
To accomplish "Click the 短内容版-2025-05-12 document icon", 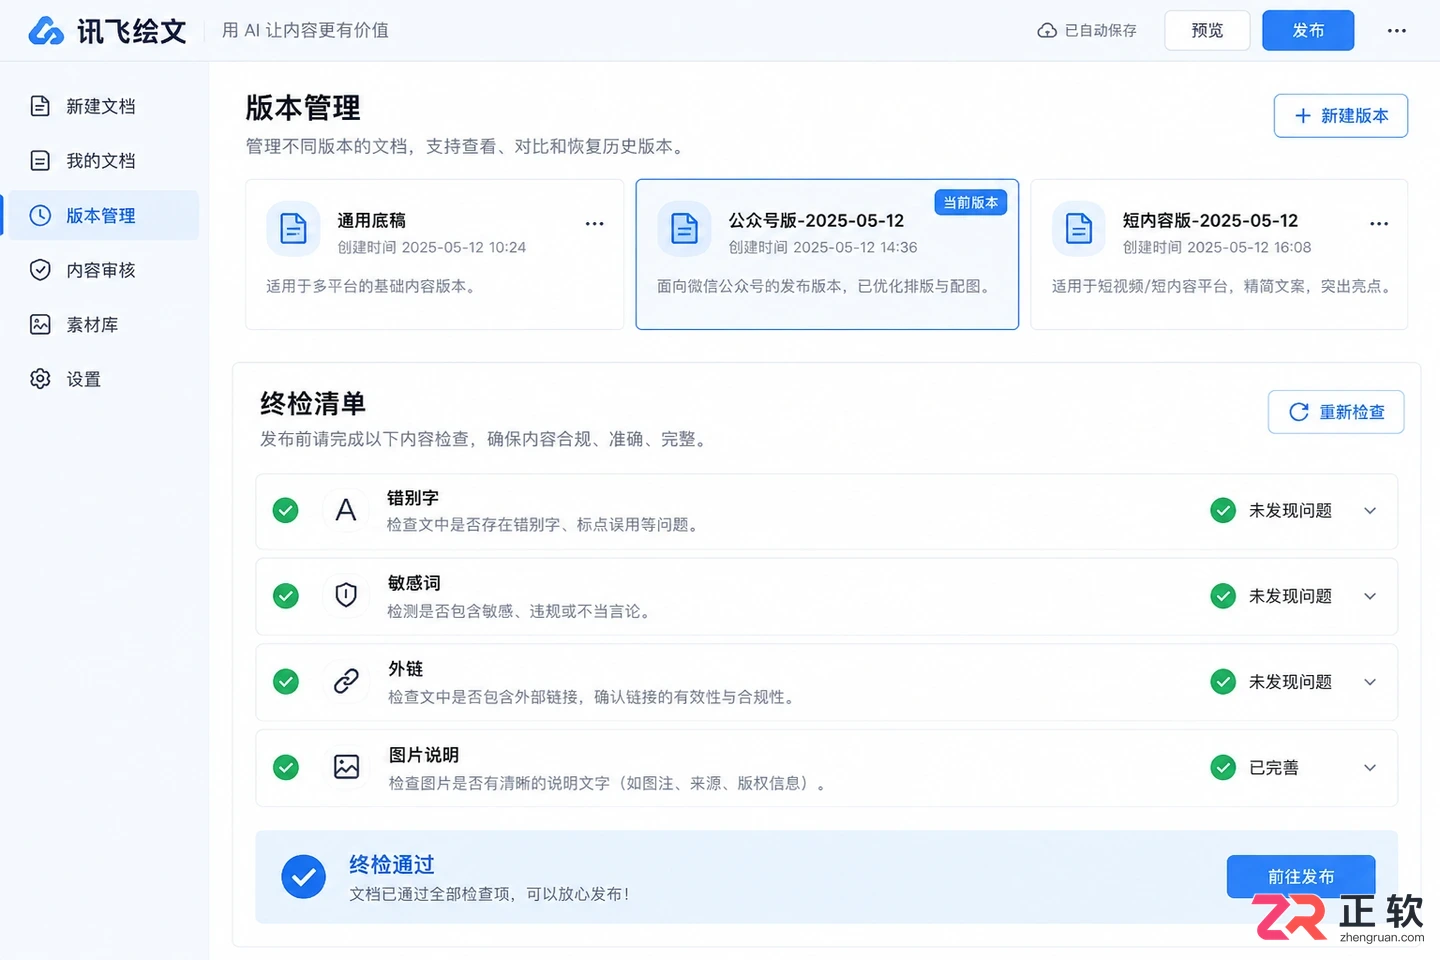I will pyautogui.click(x=1079, y=228).
